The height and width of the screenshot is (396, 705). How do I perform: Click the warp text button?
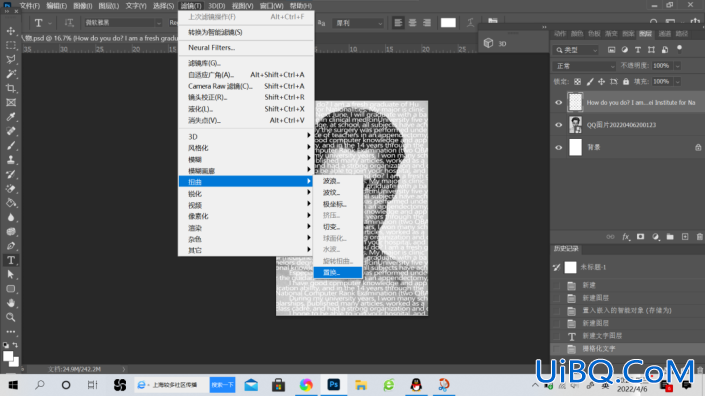point(470,22)
